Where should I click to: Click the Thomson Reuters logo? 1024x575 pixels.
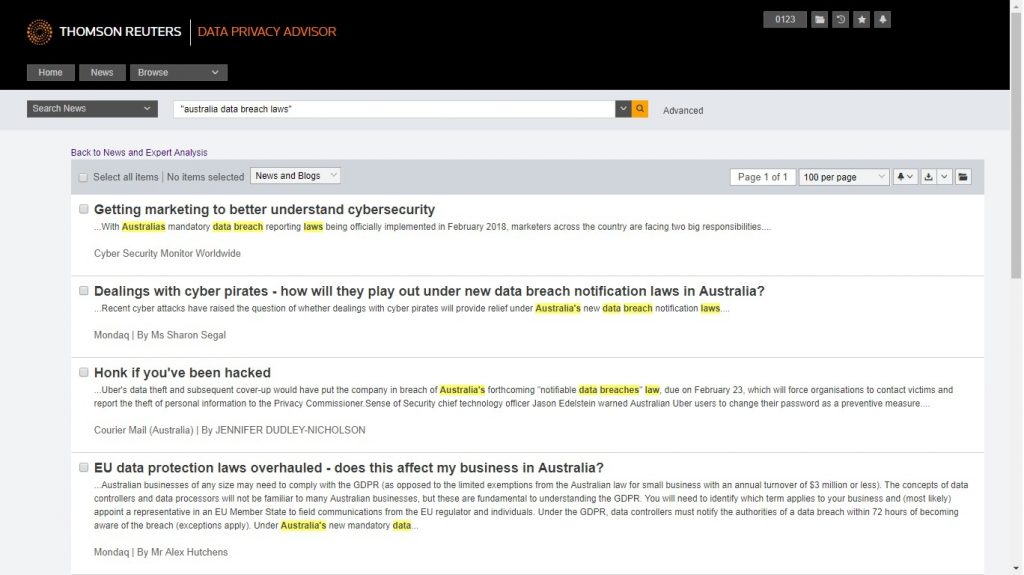coord(104,31)
